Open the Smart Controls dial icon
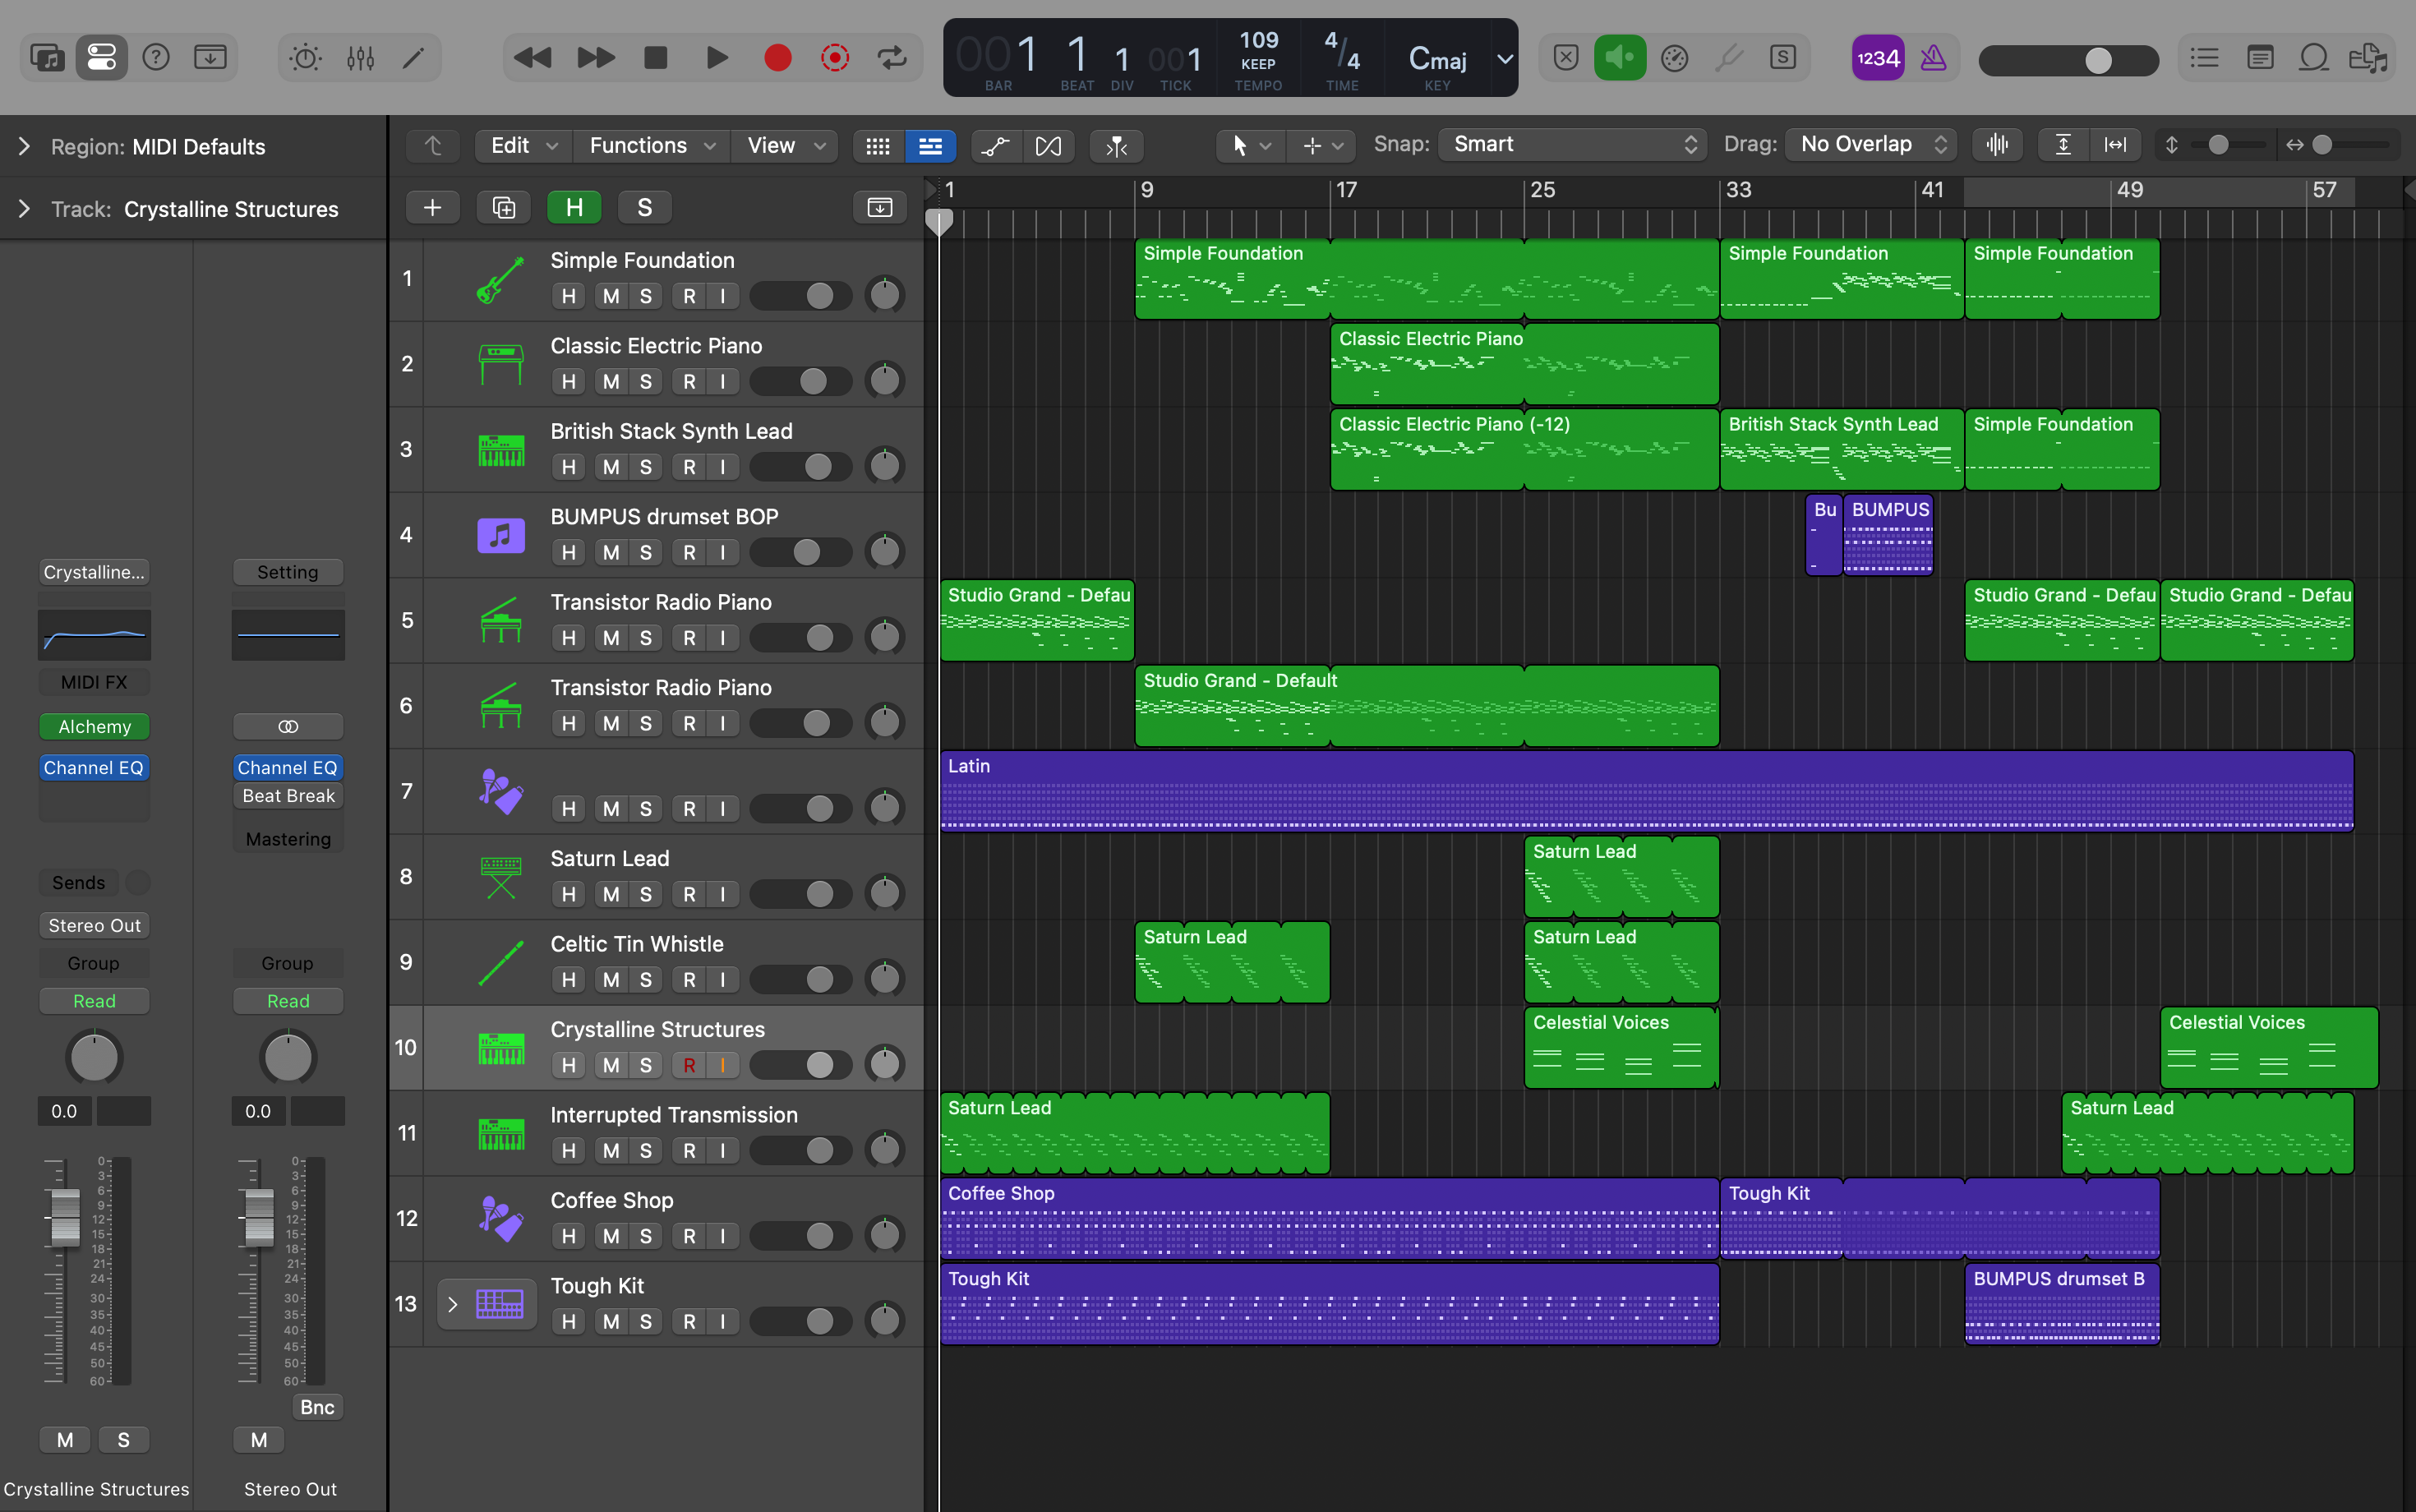The image size is (2416, 1512). (x=305, y=58)
